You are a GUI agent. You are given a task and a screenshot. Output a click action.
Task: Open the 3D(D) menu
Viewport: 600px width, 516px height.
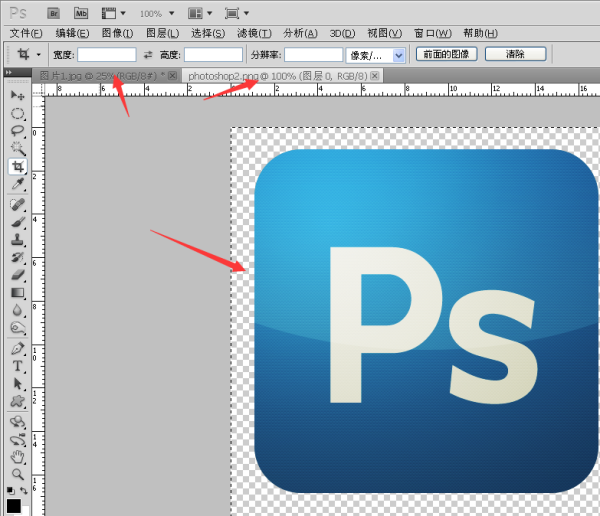pyautogui.click(x=342, y=33)
